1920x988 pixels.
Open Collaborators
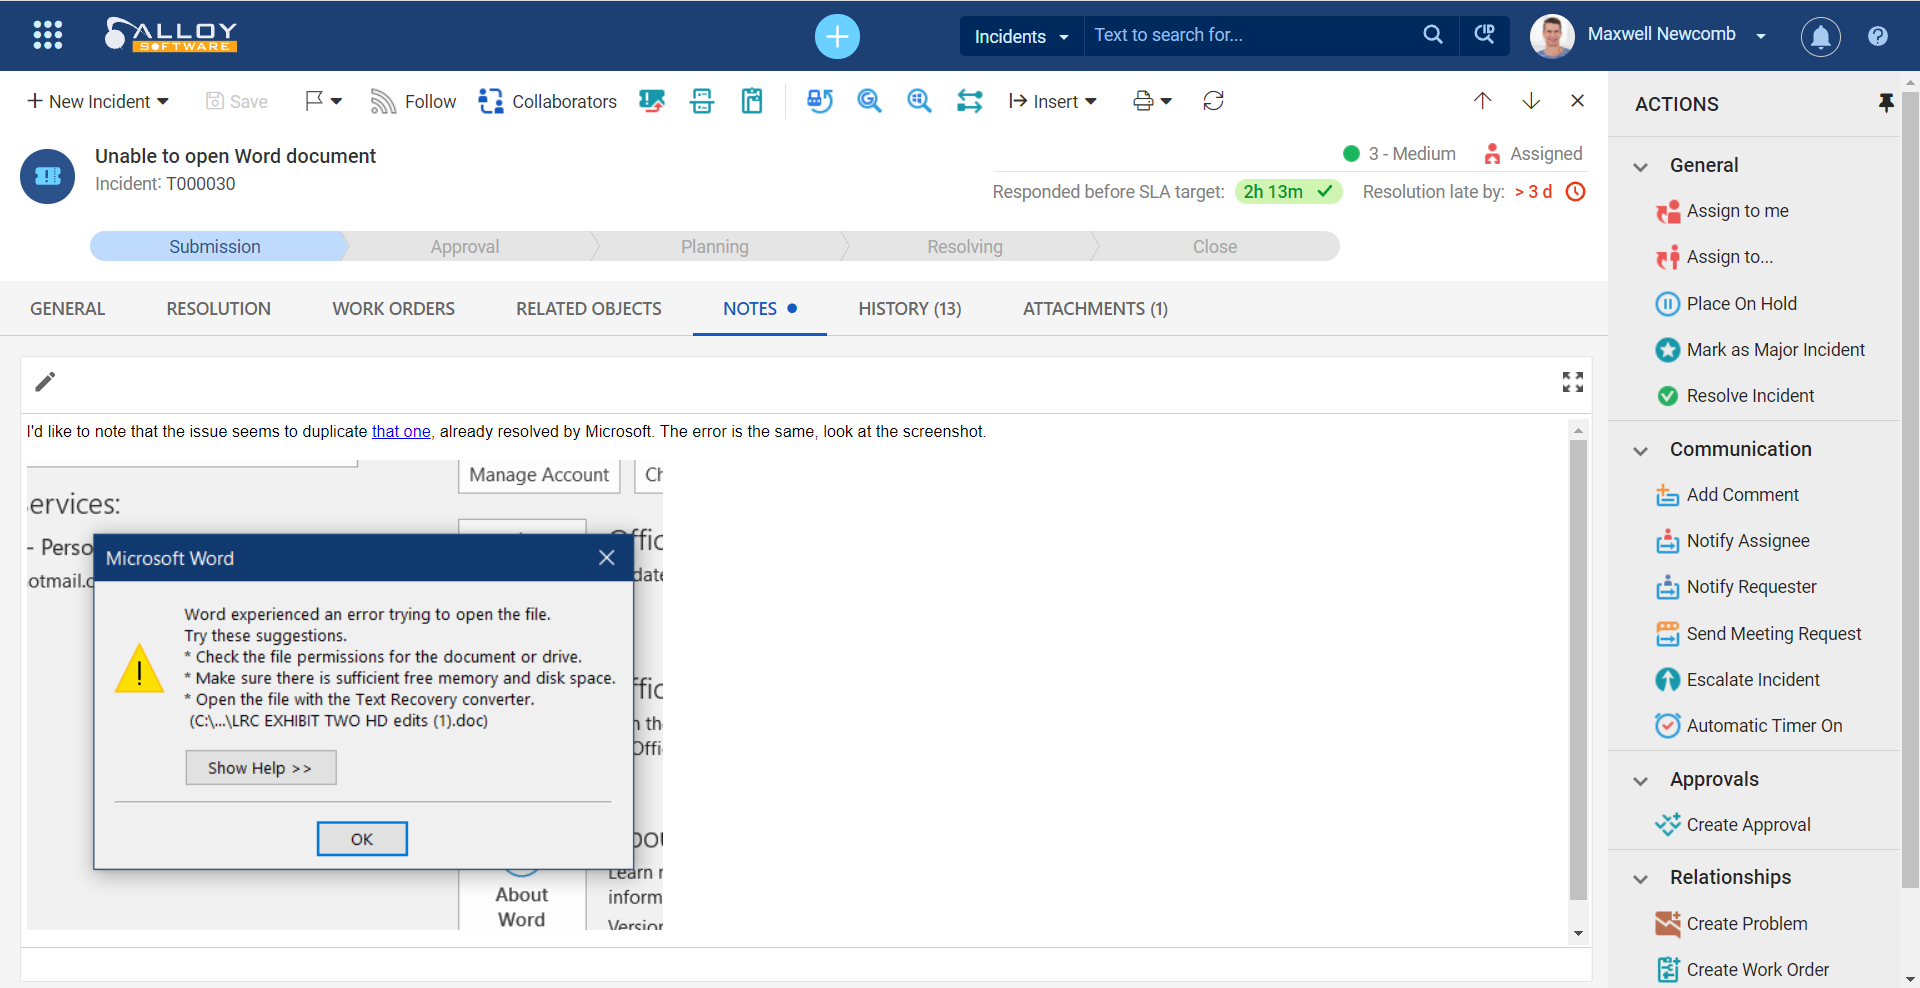[547, 101]
